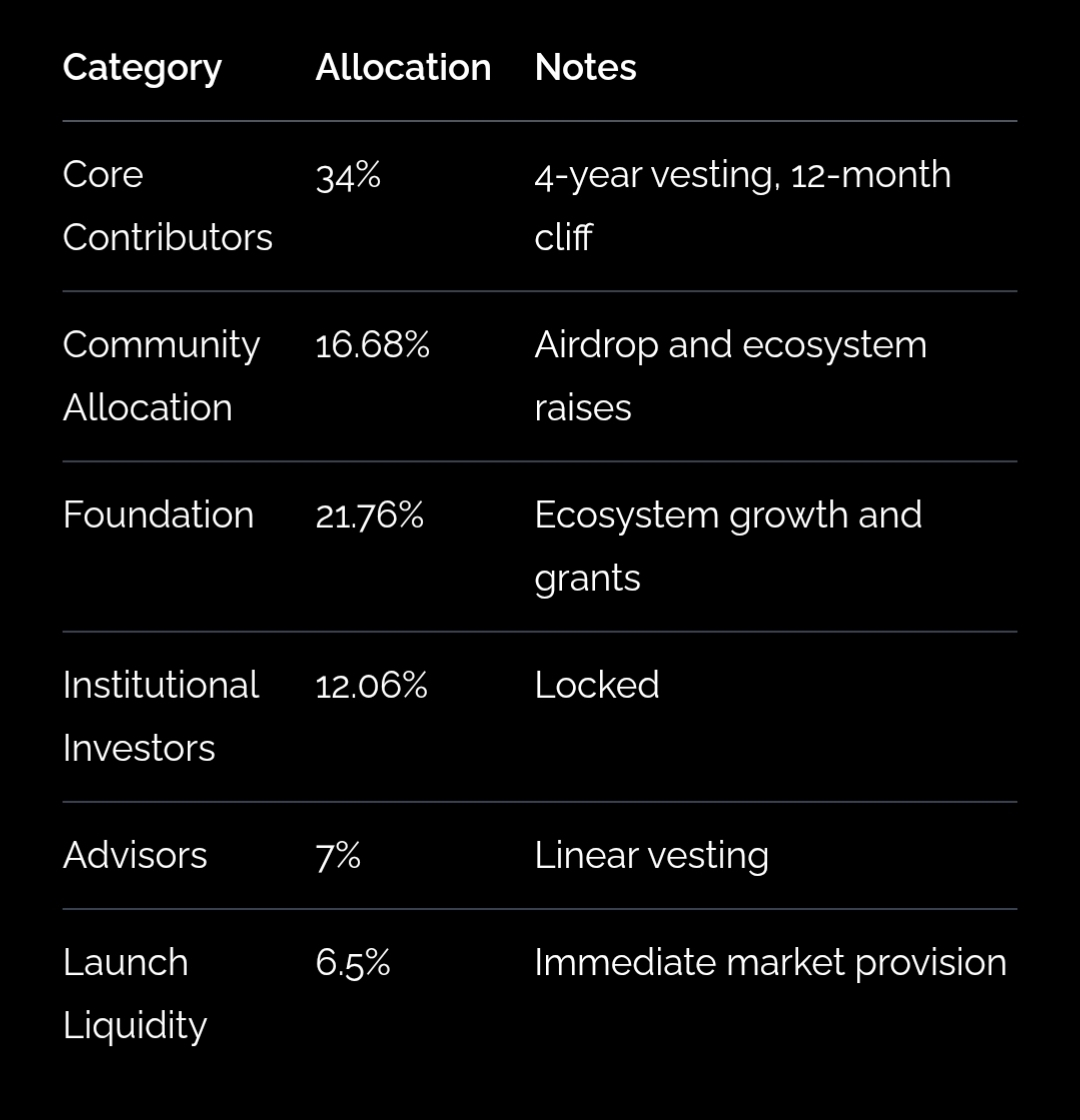Click the 21.76% allocation value
The height and width of the screenshot is (1120, 1080).
click(x=369, y=516)
